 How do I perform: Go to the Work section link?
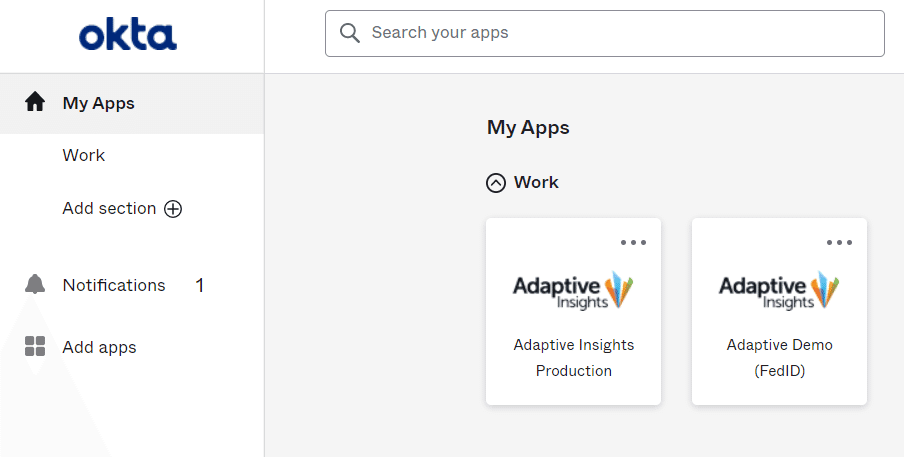tap(84, 155)
